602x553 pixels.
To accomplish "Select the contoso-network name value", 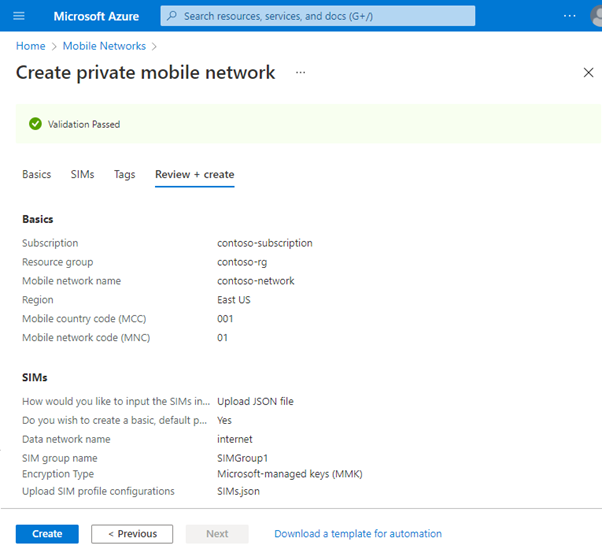I will (x=256, y=281).
